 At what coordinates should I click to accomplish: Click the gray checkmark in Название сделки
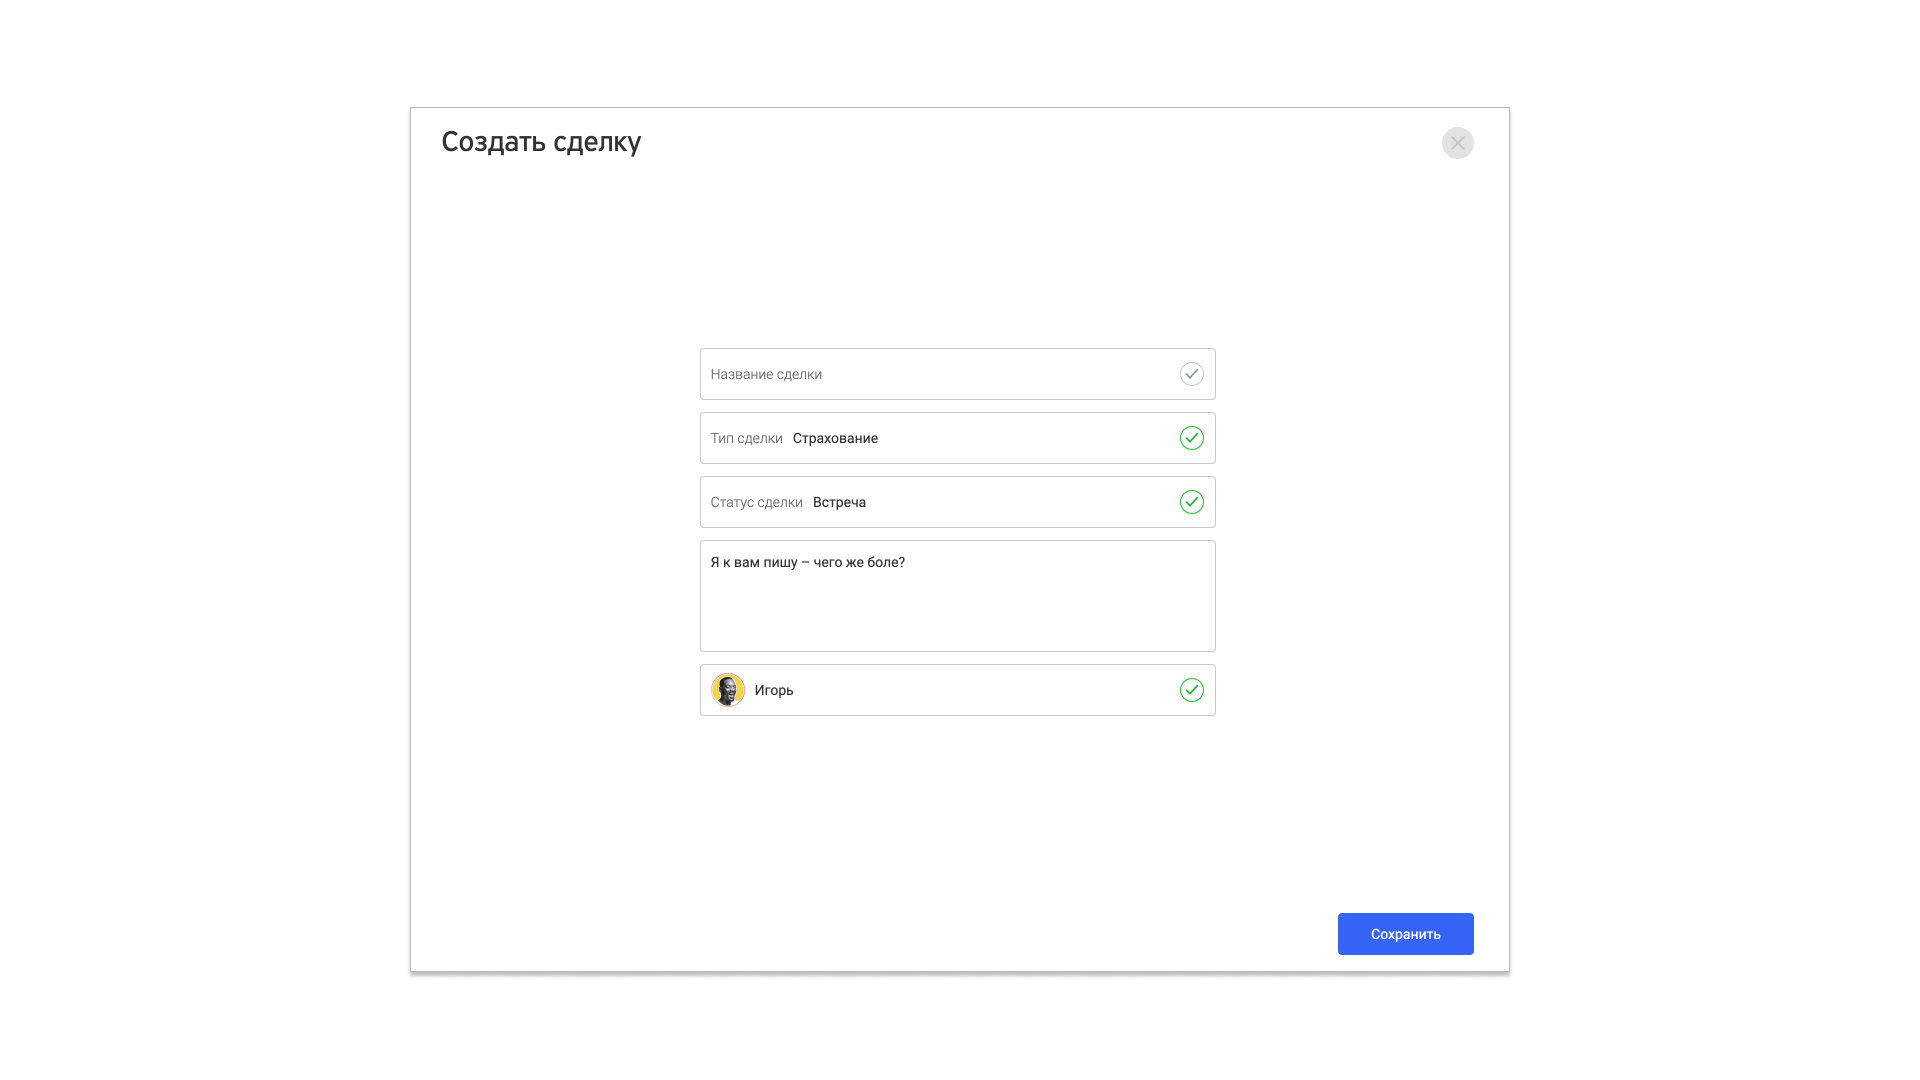point(1191,374)
